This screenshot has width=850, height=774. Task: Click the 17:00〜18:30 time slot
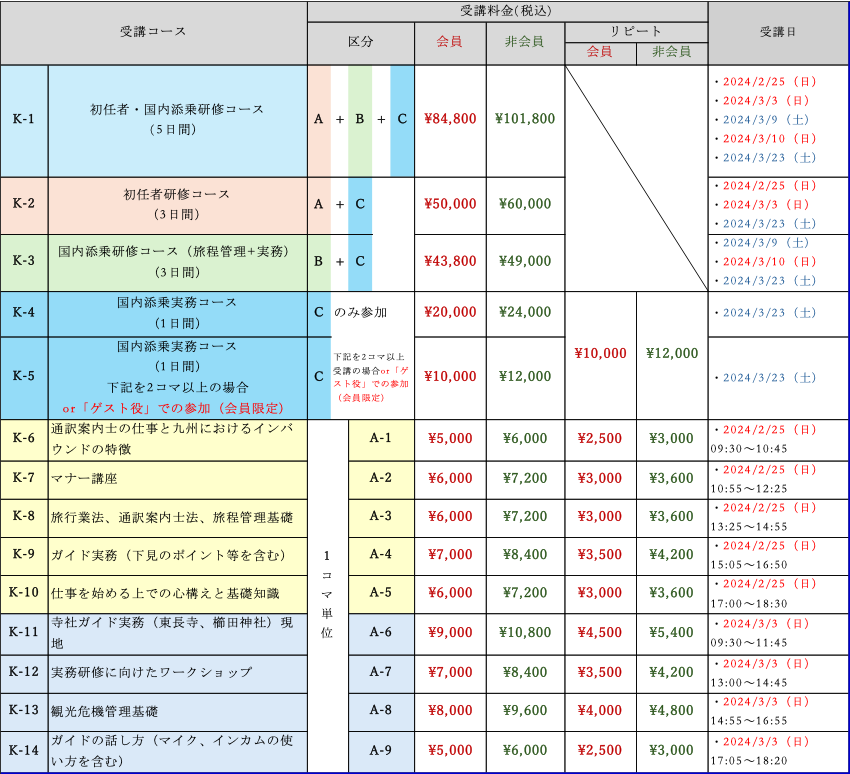coord(749,604)
